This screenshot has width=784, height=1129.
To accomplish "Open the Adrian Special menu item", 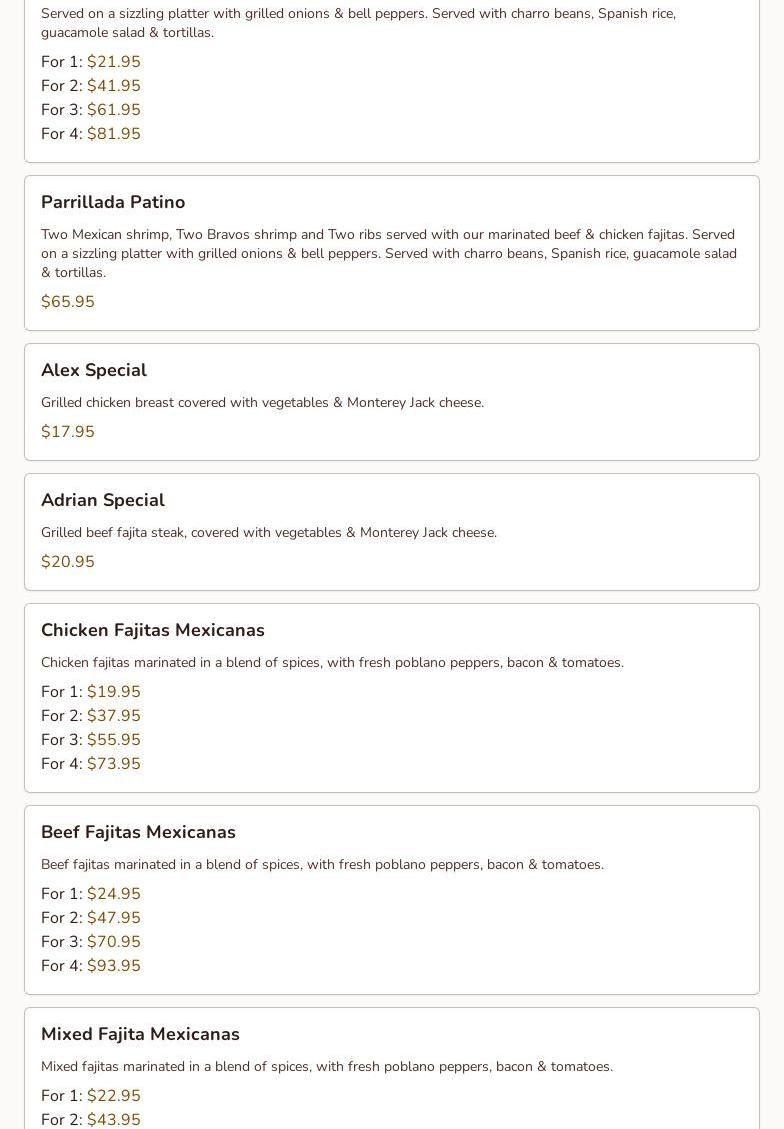I will point(103,500).
